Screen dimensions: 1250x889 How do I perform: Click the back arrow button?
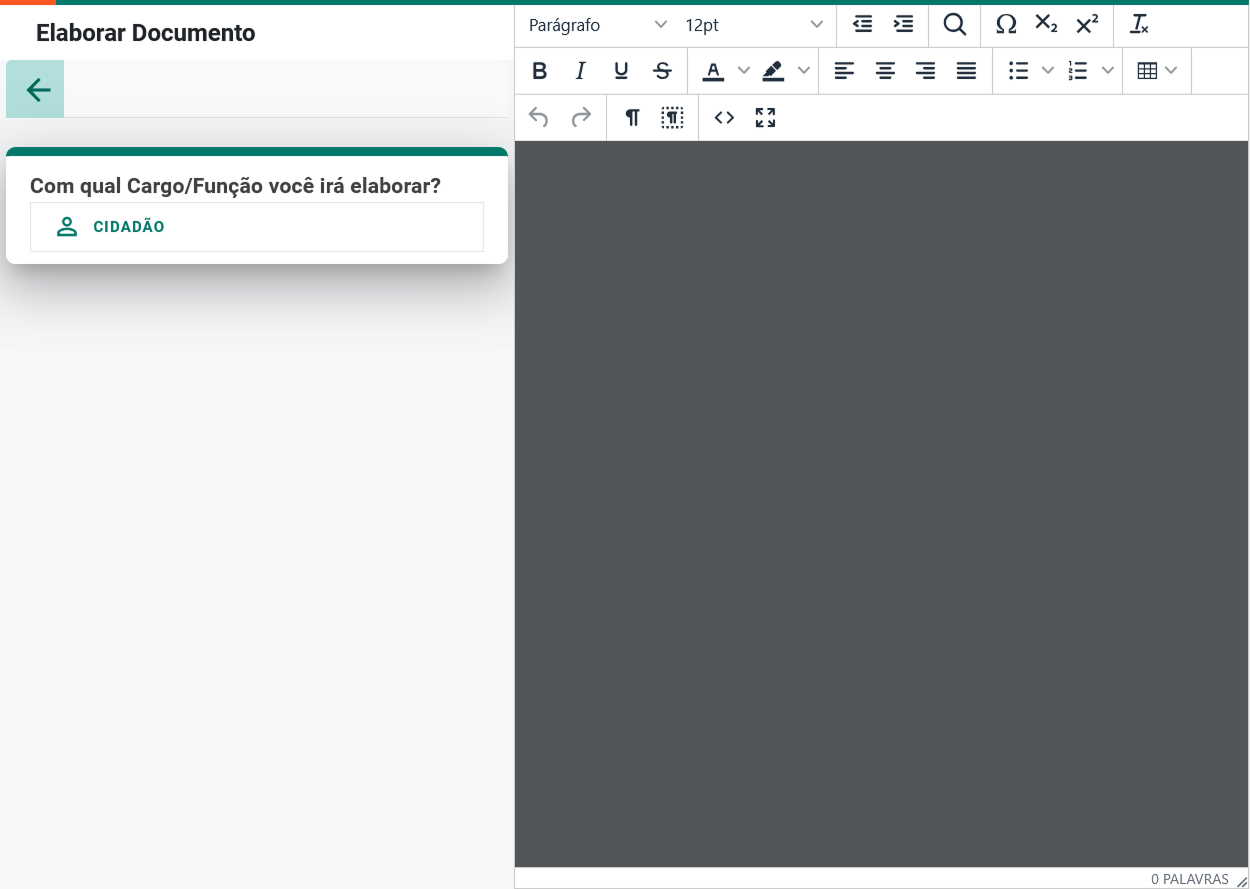37,90
